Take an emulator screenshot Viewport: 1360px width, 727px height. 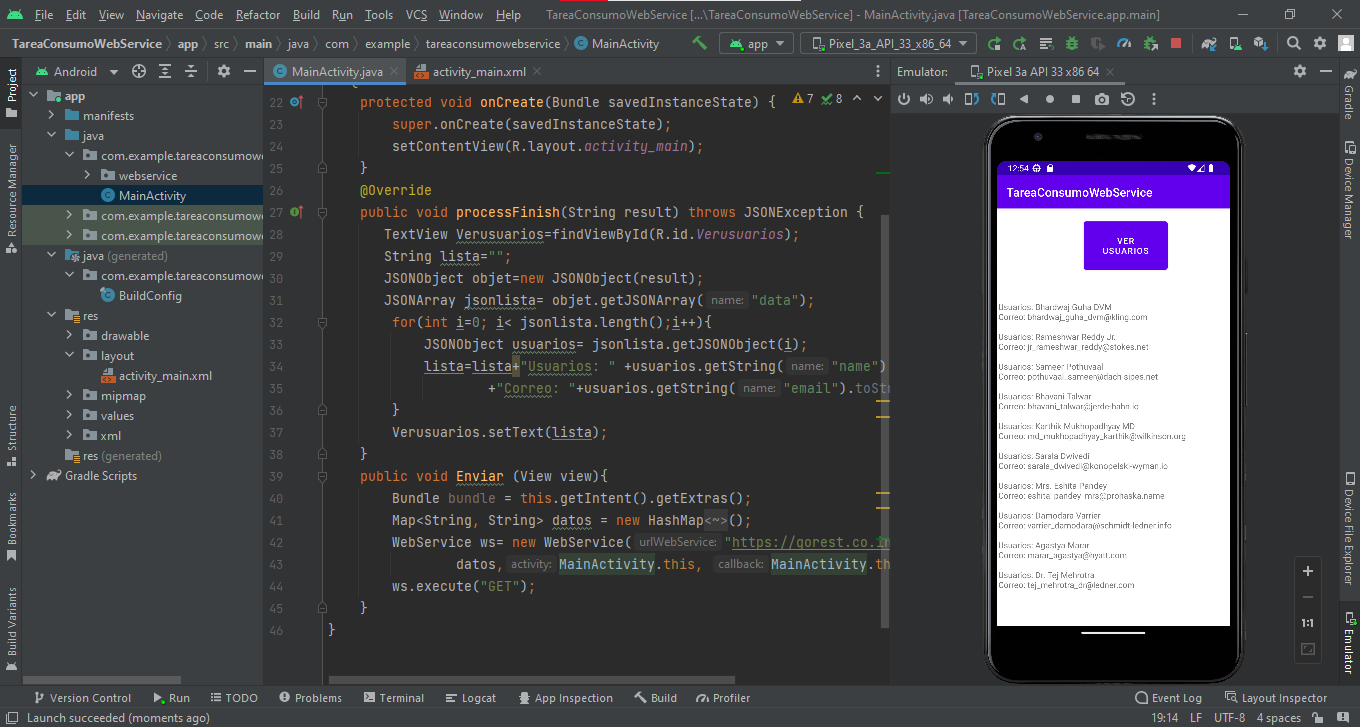[x=1102, y=99]
